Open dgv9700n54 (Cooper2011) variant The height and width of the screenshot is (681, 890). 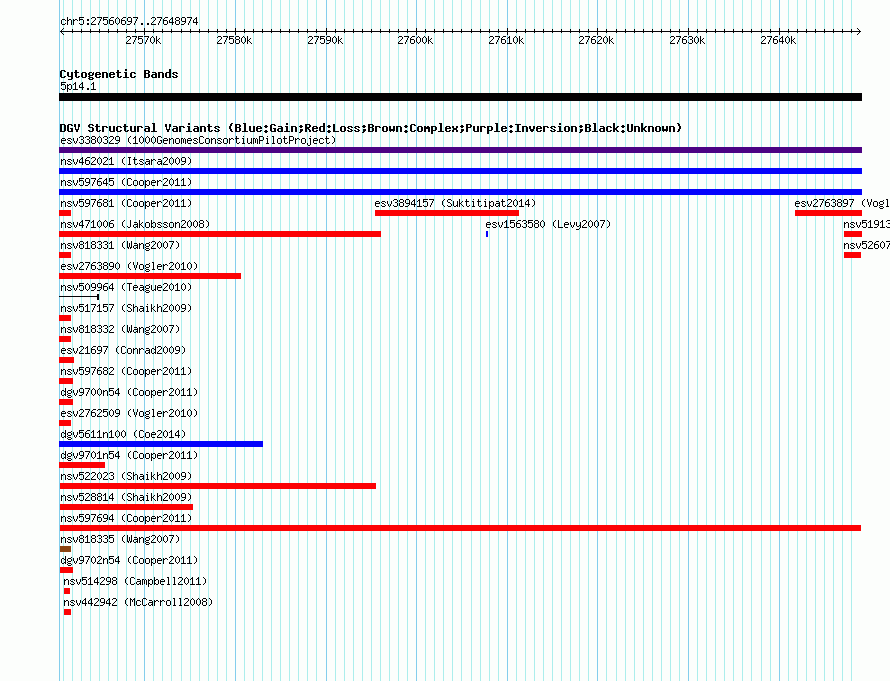129,392
